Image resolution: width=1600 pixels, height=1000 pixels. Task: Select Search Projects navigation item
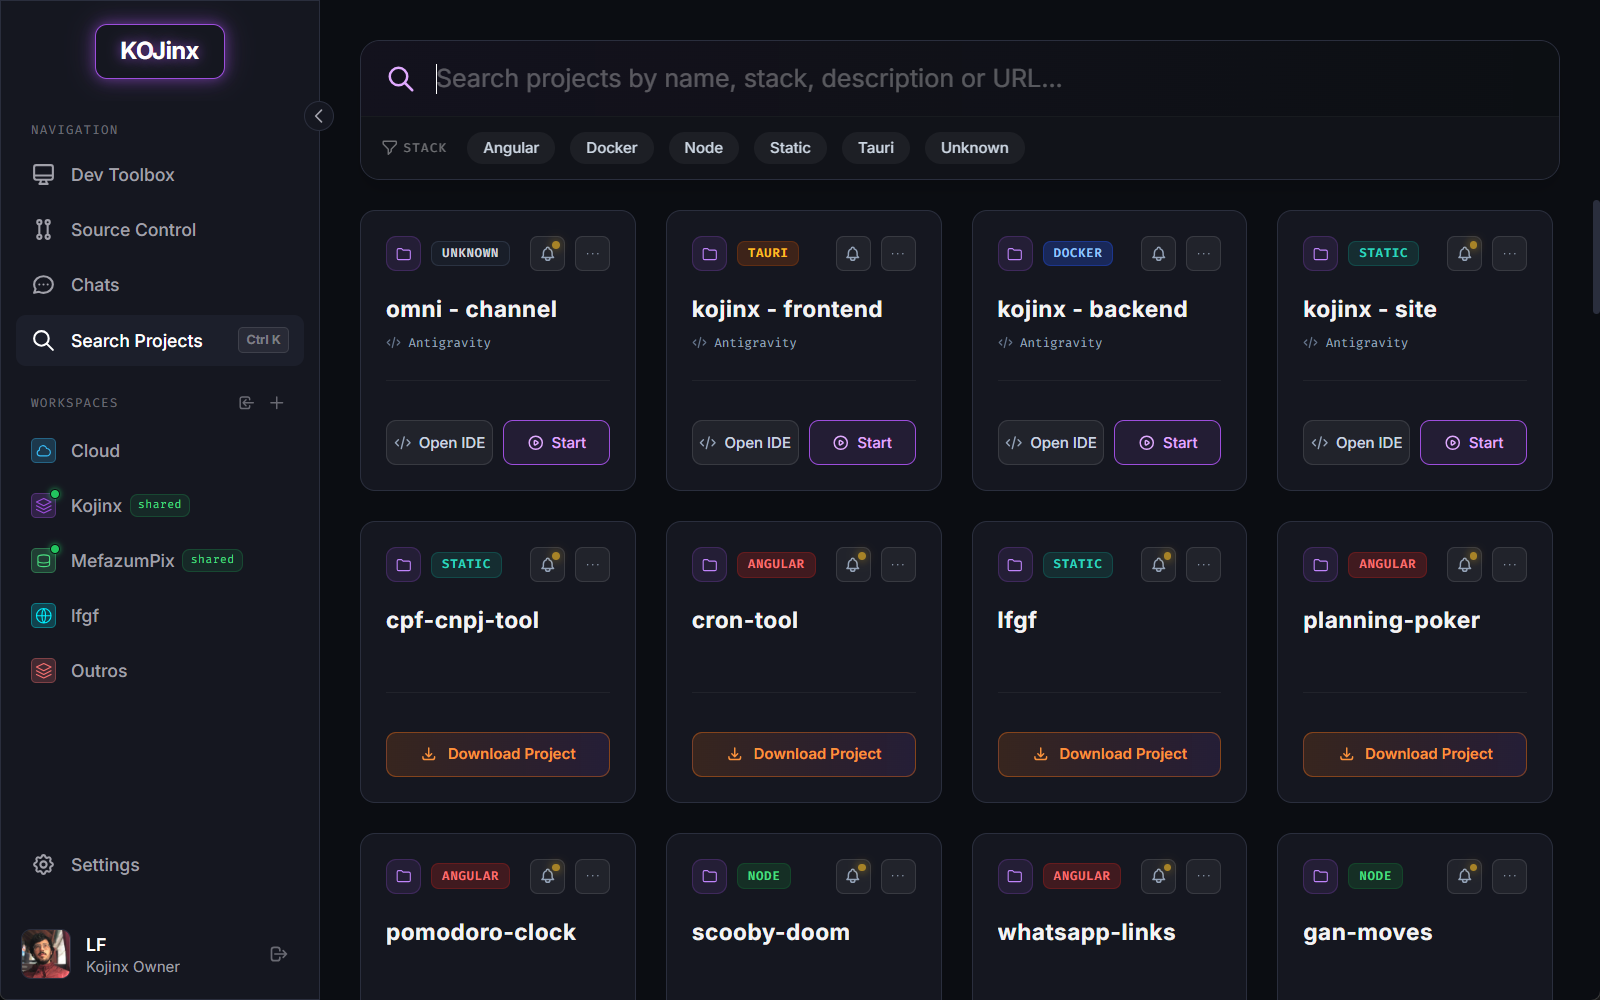(x=160, y=341)
